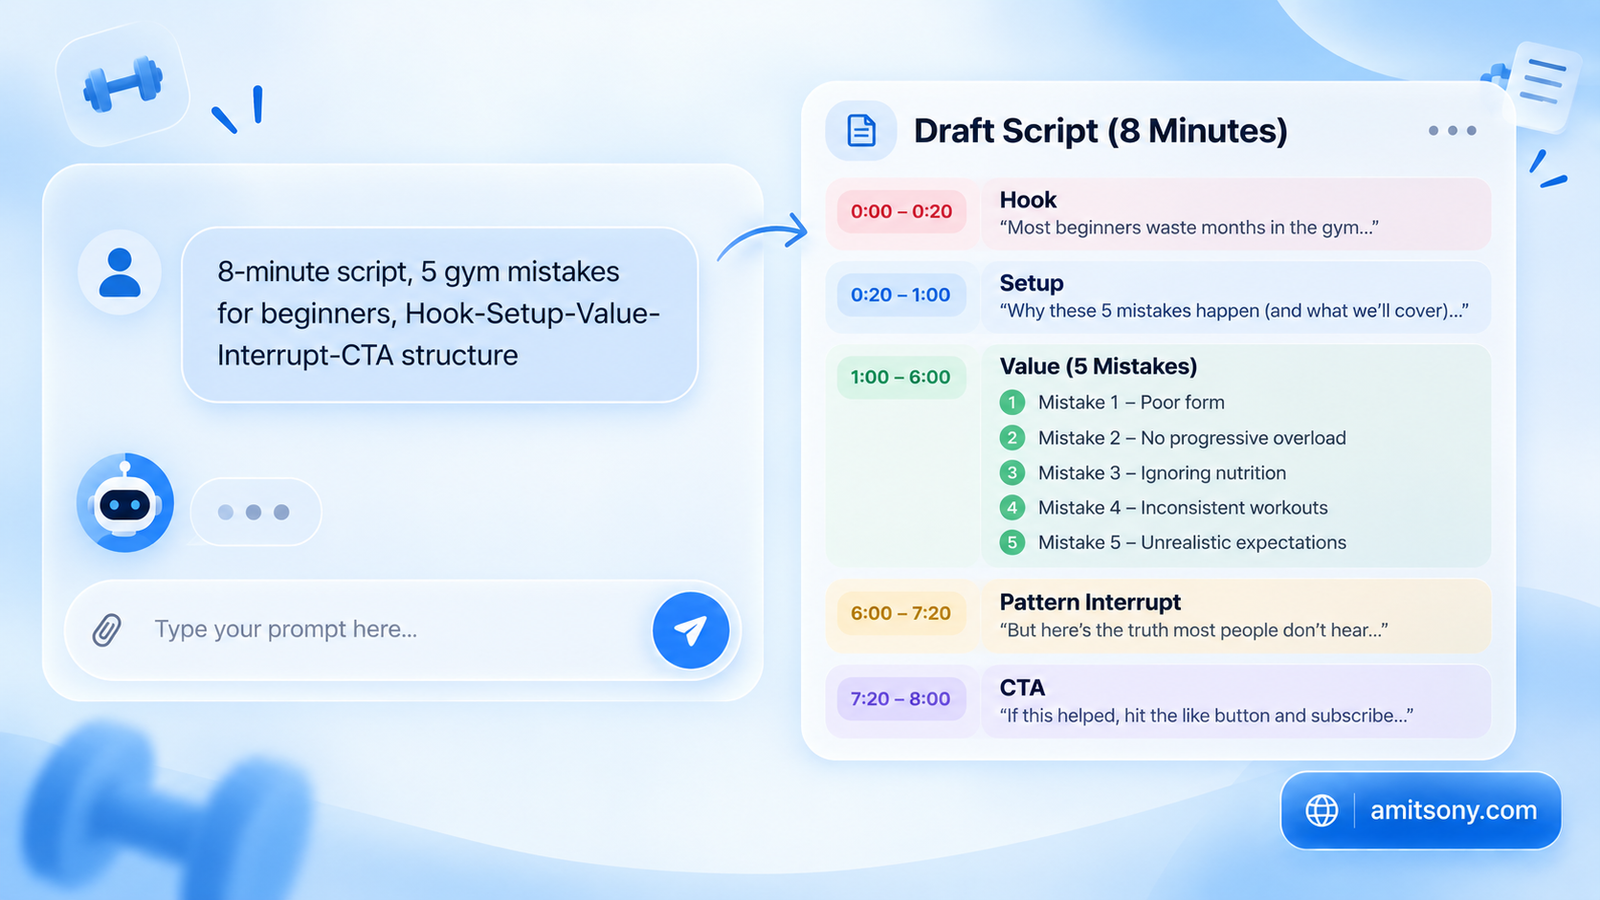Click the robot assistant avatar
The width and height of the screenshot is (1600, 900).
pyautogui.click(x=125, y=503)
